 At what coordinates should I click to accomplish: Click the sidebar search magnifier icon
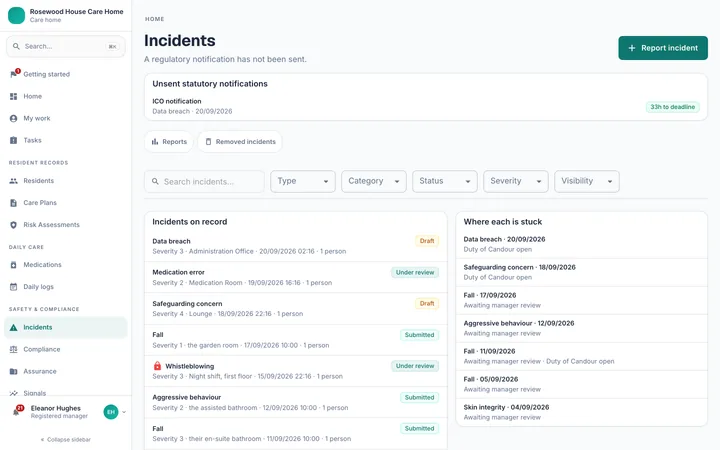tap(16, 46)
